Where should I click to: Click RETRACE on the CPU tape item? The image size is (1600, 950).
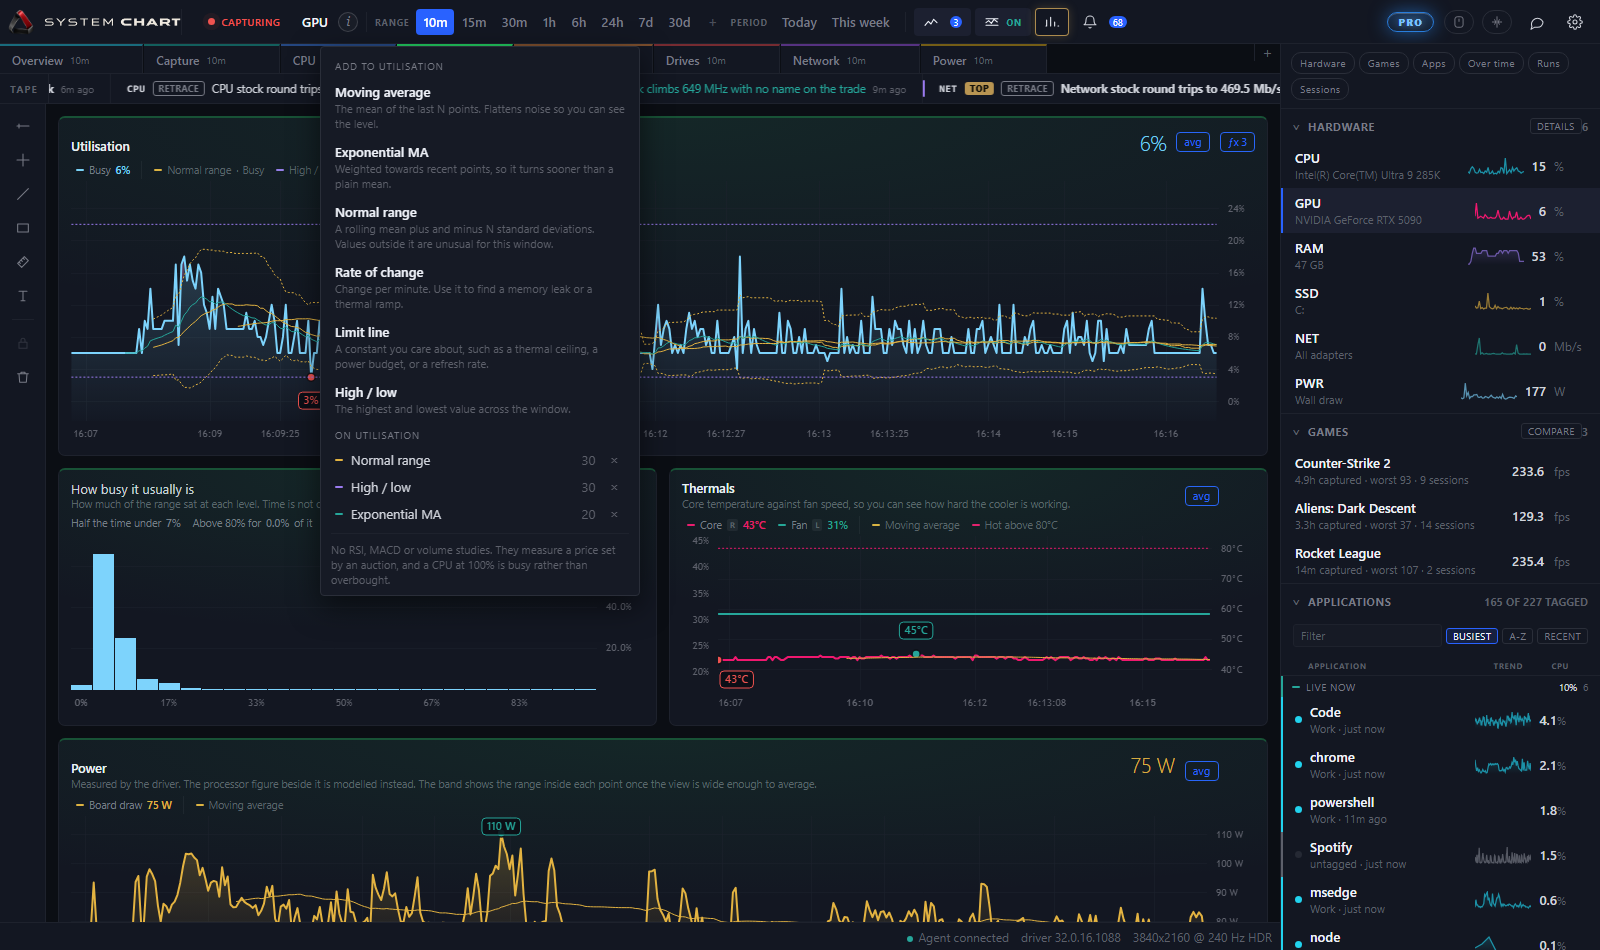click(179, 89)
